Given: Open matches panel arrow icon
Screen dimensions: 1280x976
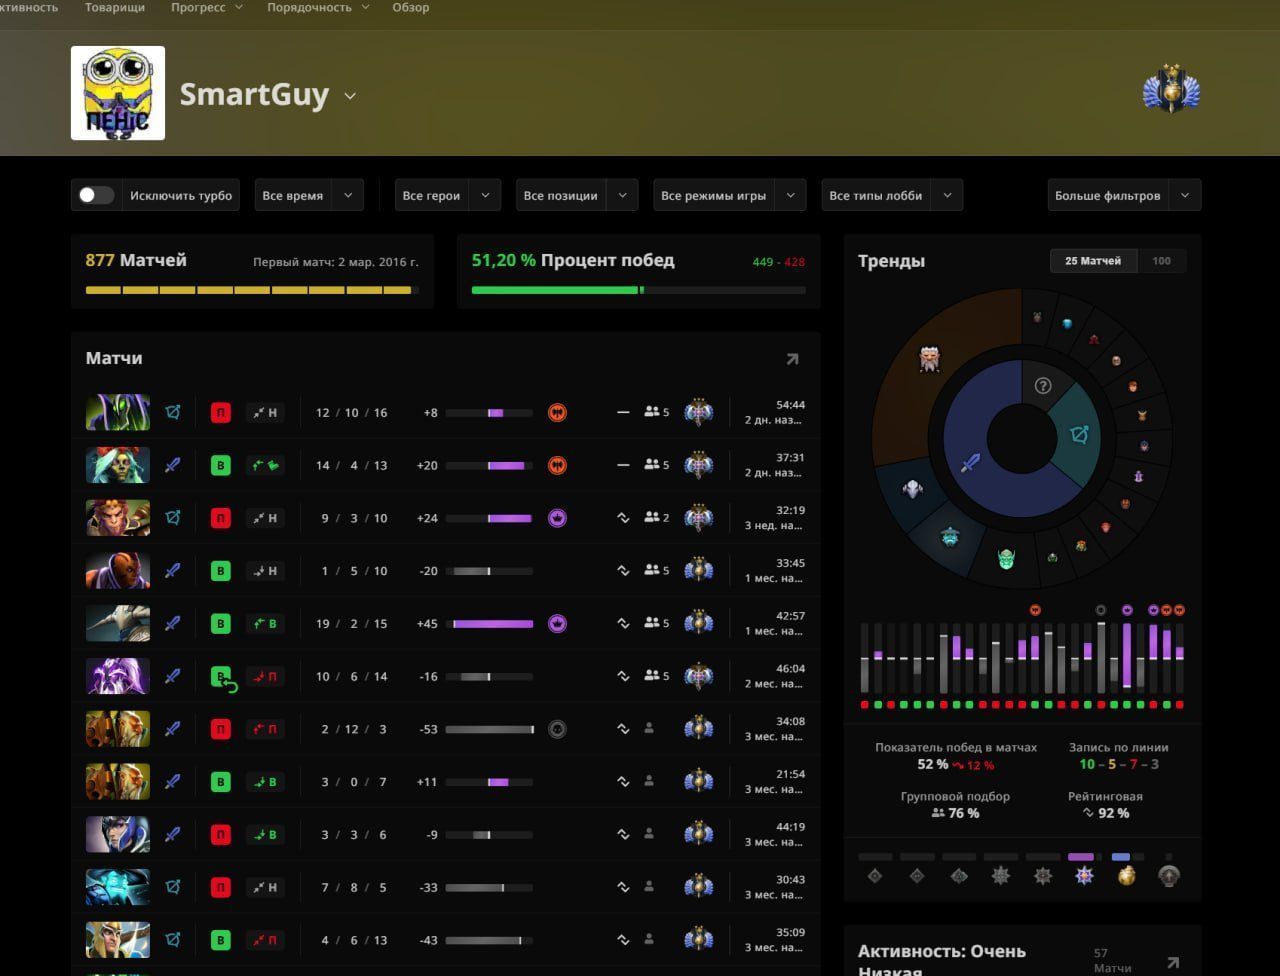Looking at the screenshot, I should (x=792, y=359).
